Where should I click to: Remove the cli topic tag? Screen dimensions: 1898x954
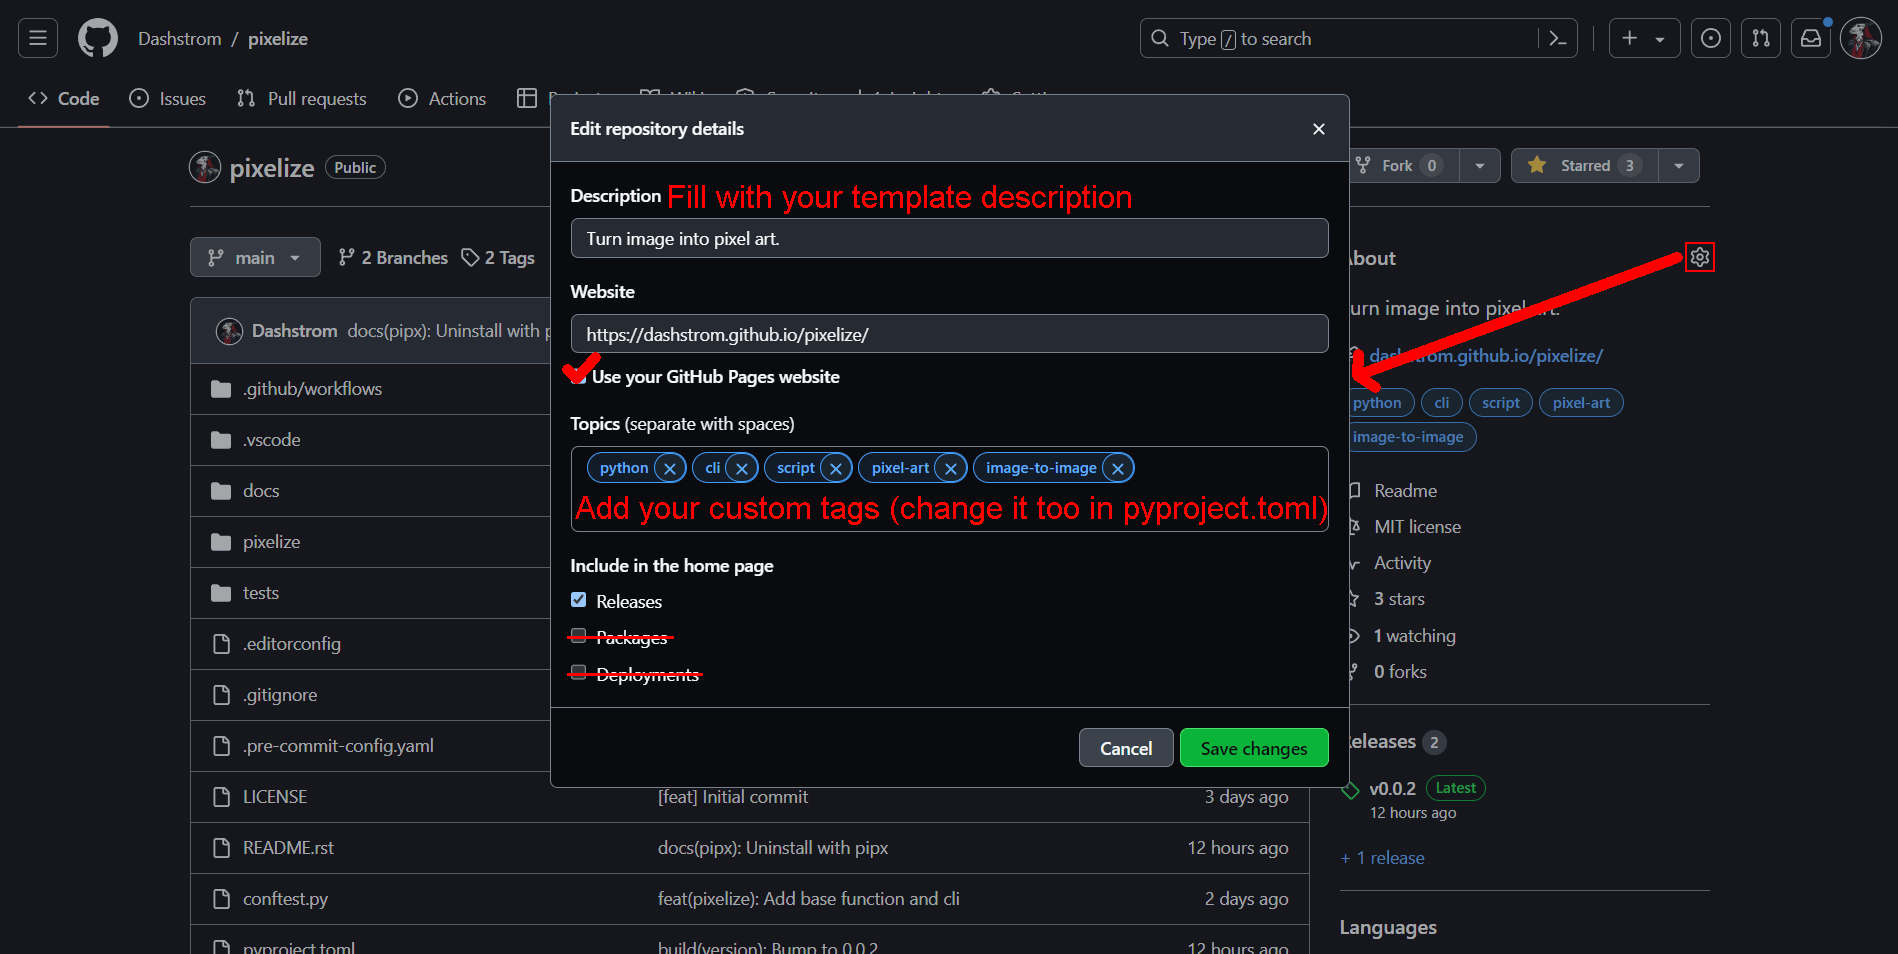[x=742, y=468]
